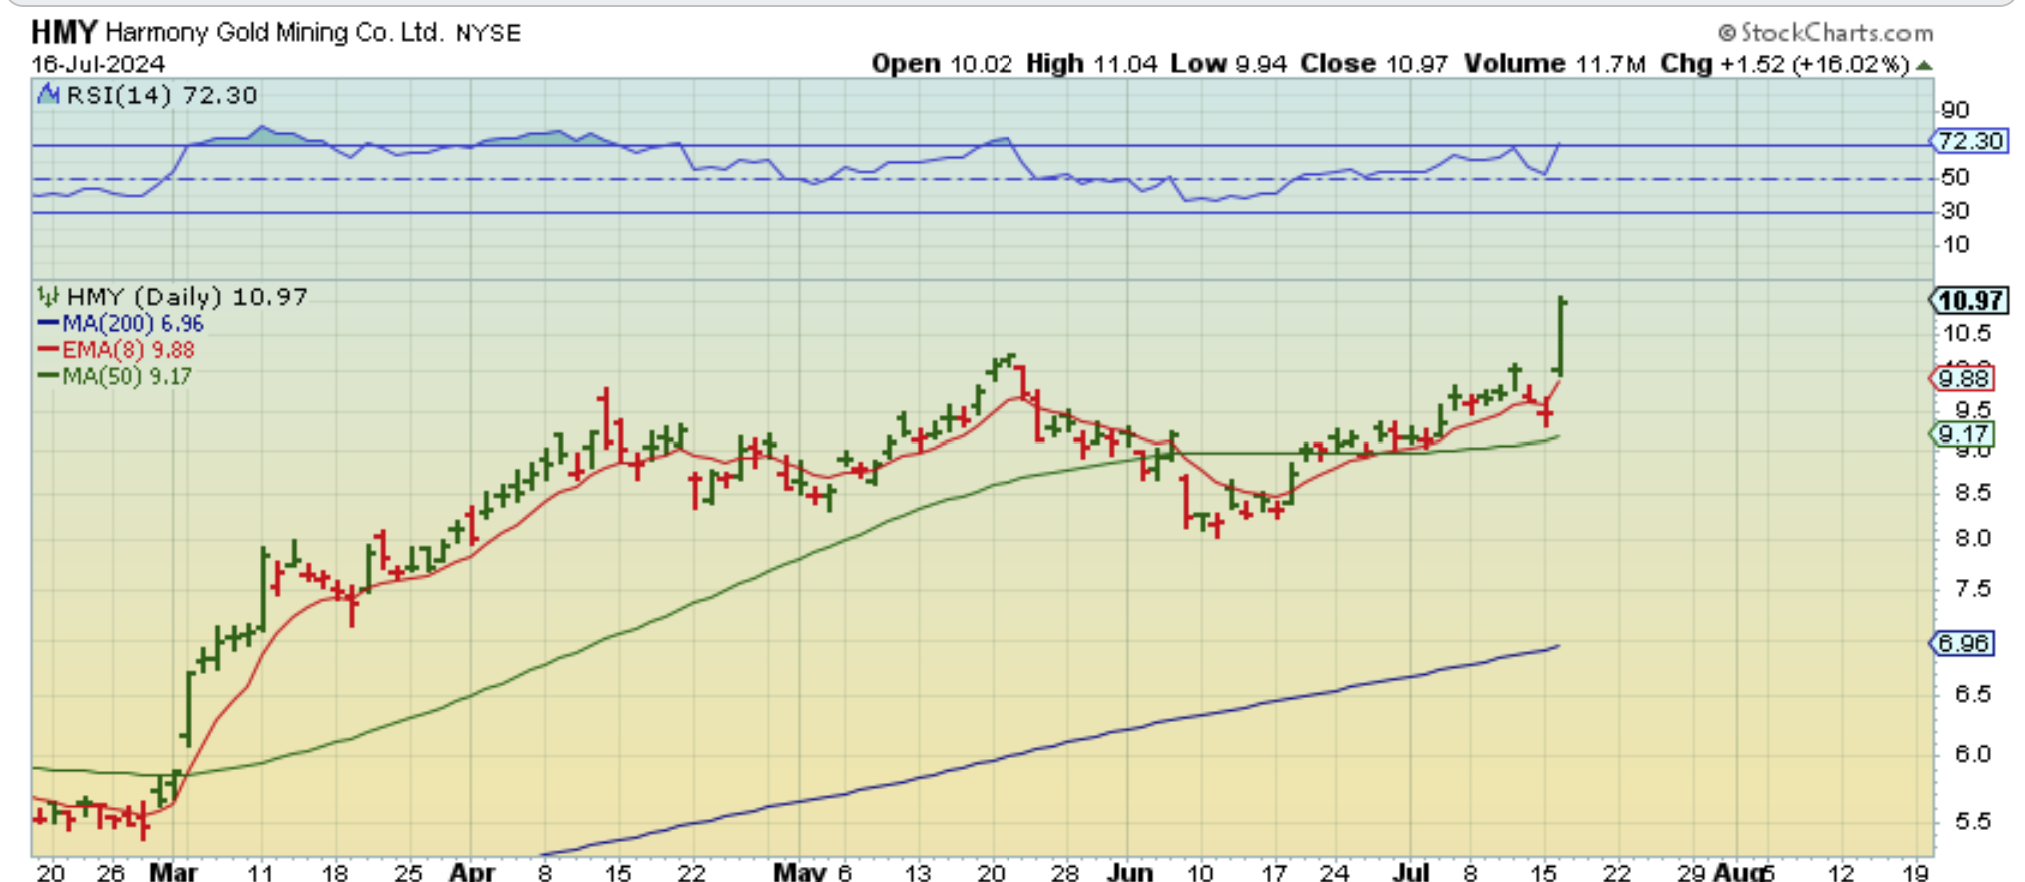Click the 24 date label on the date axis

point(1334,872)
